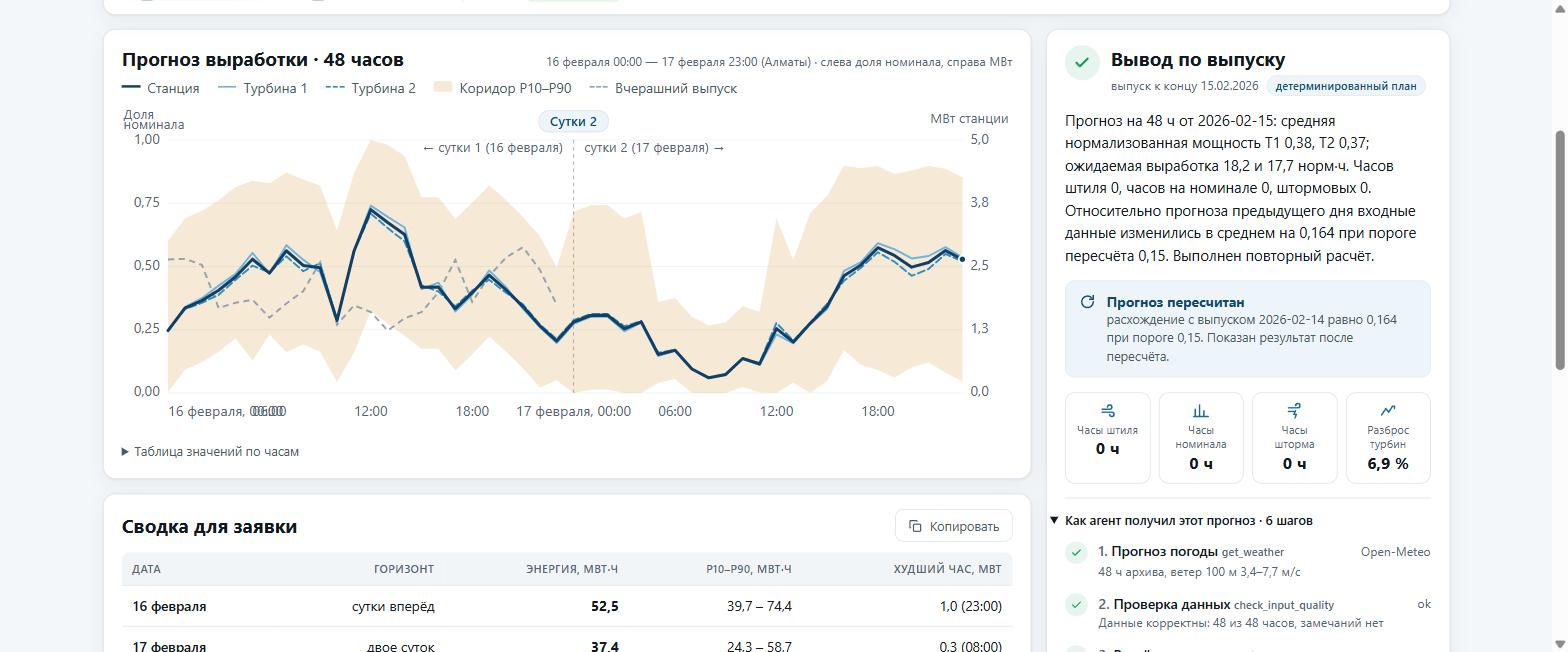Click the checkmark icon of step Прогноз погоды
Viewport: 1568px width, 652px height.
[x=1076, y=552]
